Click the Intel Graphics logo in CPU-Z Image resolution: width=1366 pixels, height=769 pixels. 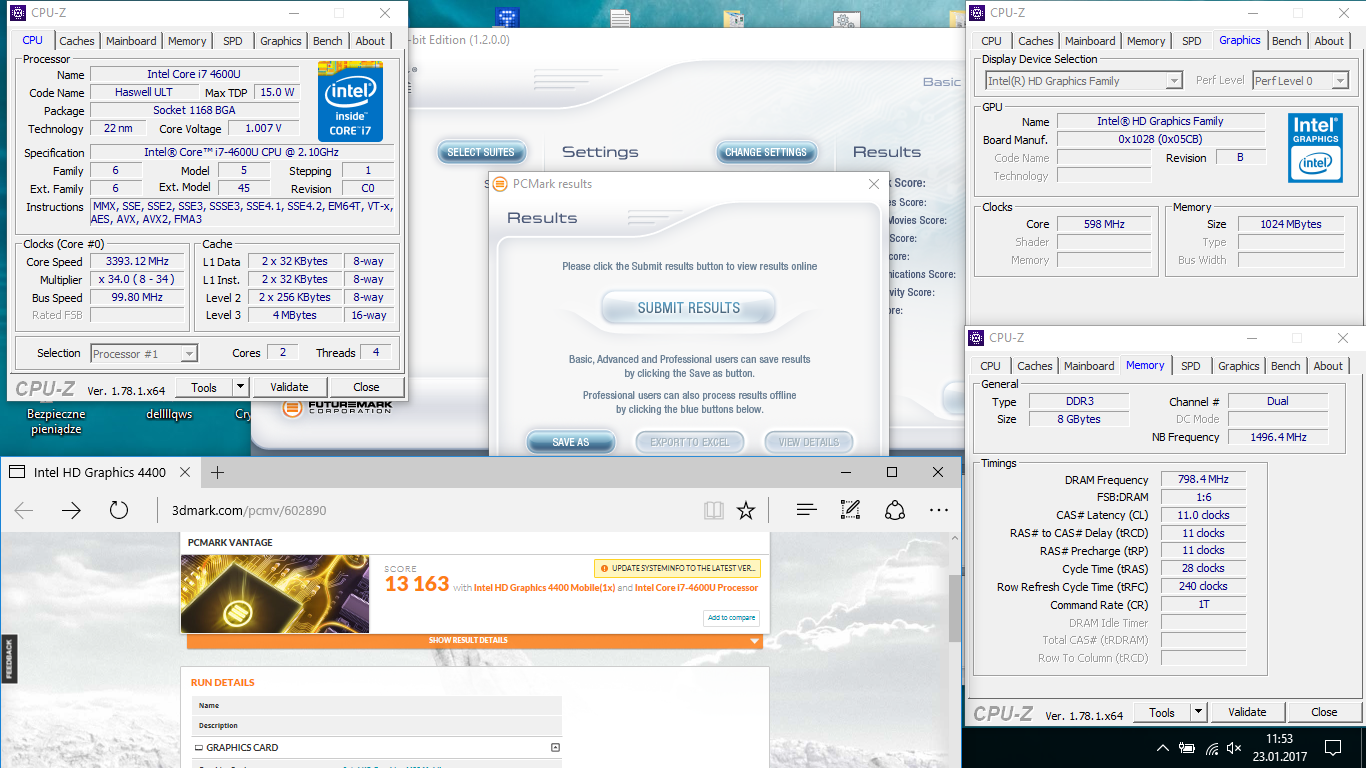pyautogui.click(x=1315, y=147)
